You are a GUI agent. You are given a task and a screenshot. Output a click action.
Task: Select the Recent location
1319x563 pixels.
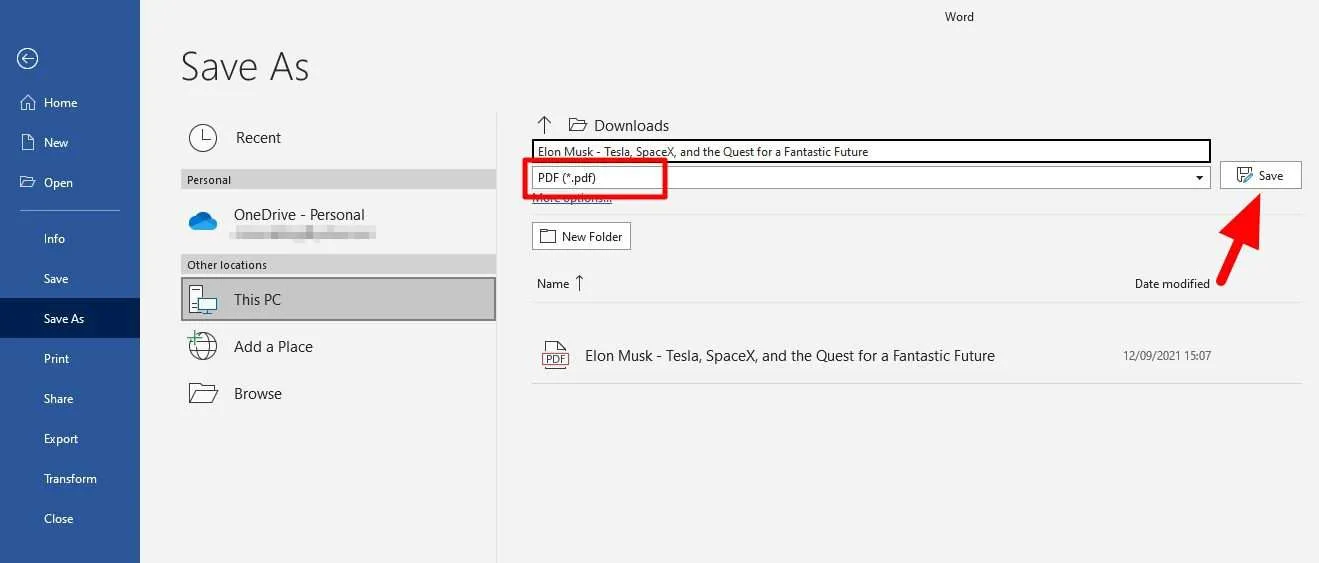tap(339, 138)
